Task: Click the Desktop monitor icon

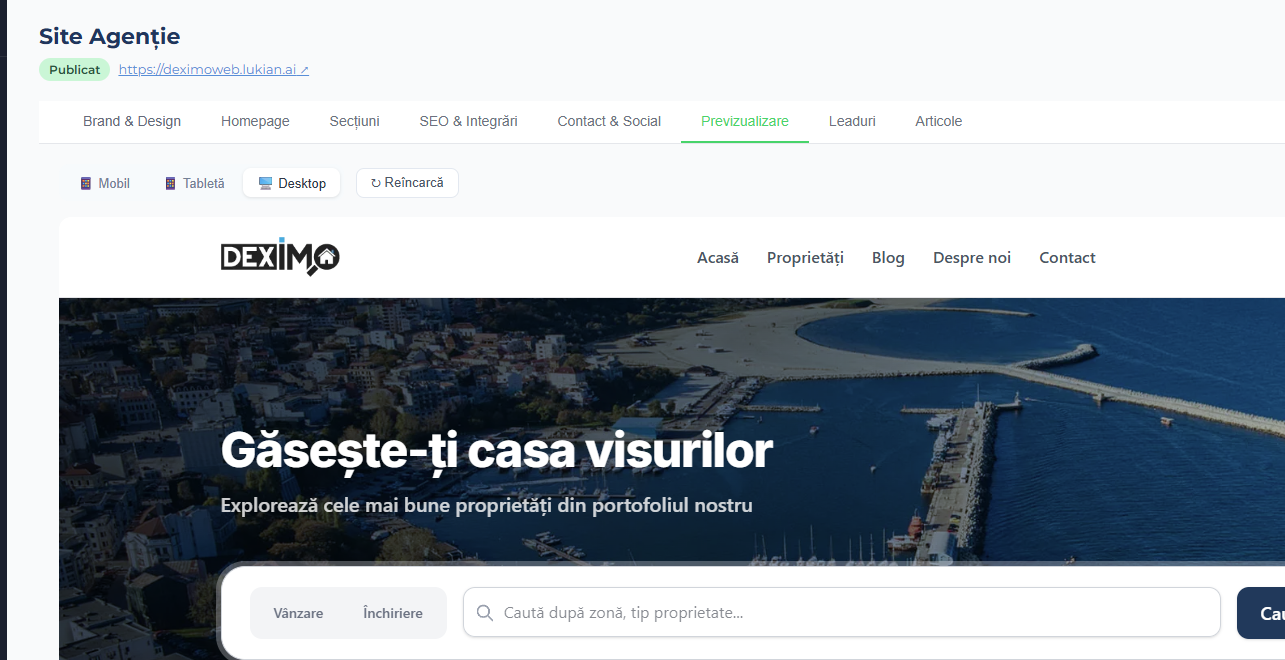Action: 264,183
